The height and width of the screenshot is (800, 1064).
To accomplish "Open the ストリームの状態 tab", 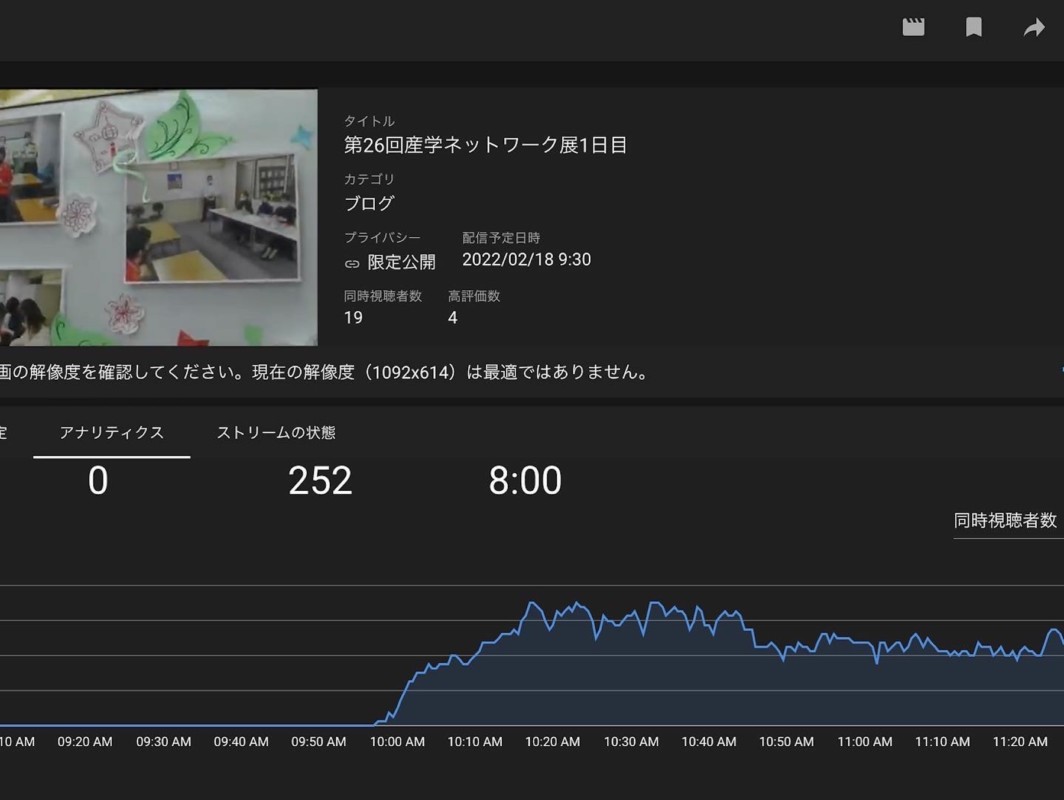I will pyautogui.click(x=276, y=433).
